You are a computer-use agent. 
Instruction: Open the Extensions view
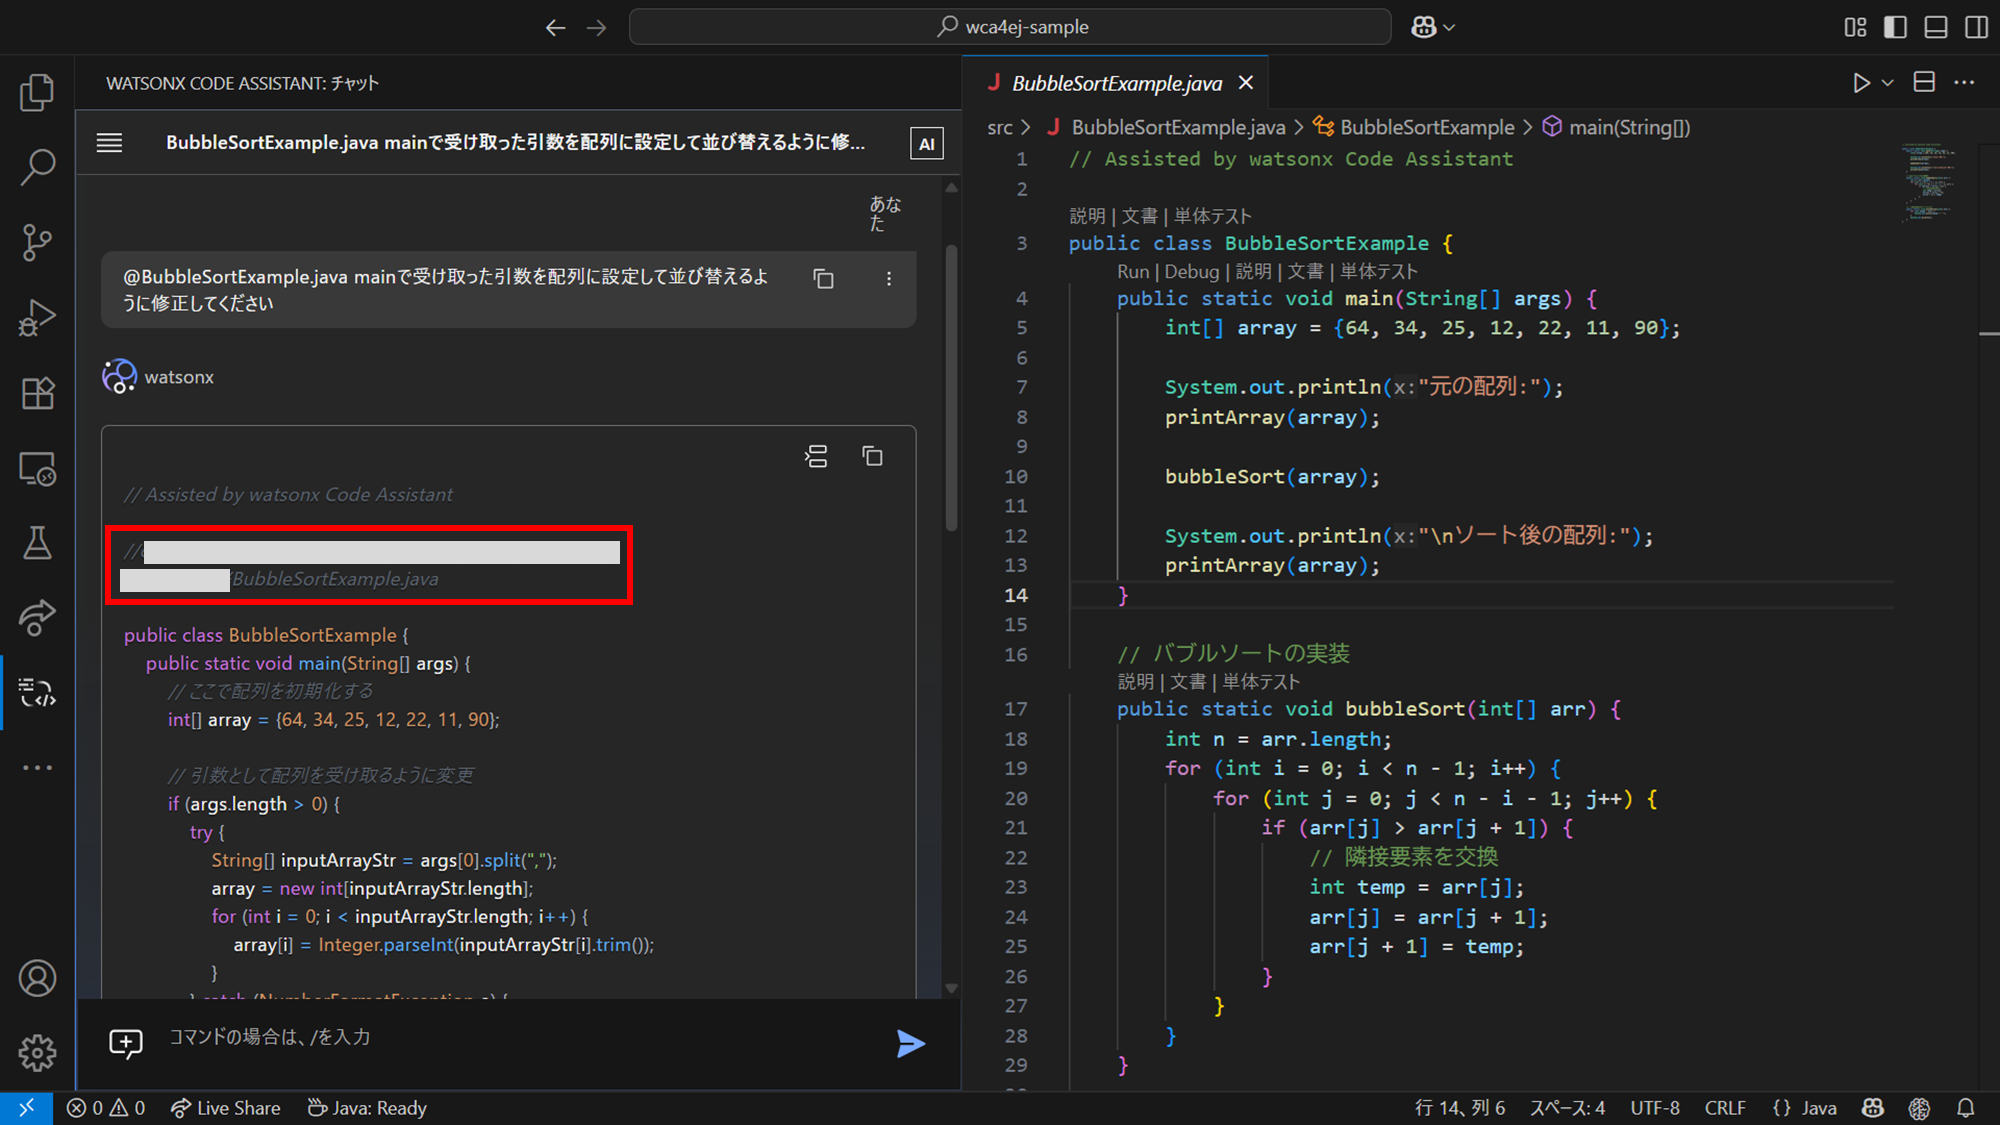(x=37, y=393)
